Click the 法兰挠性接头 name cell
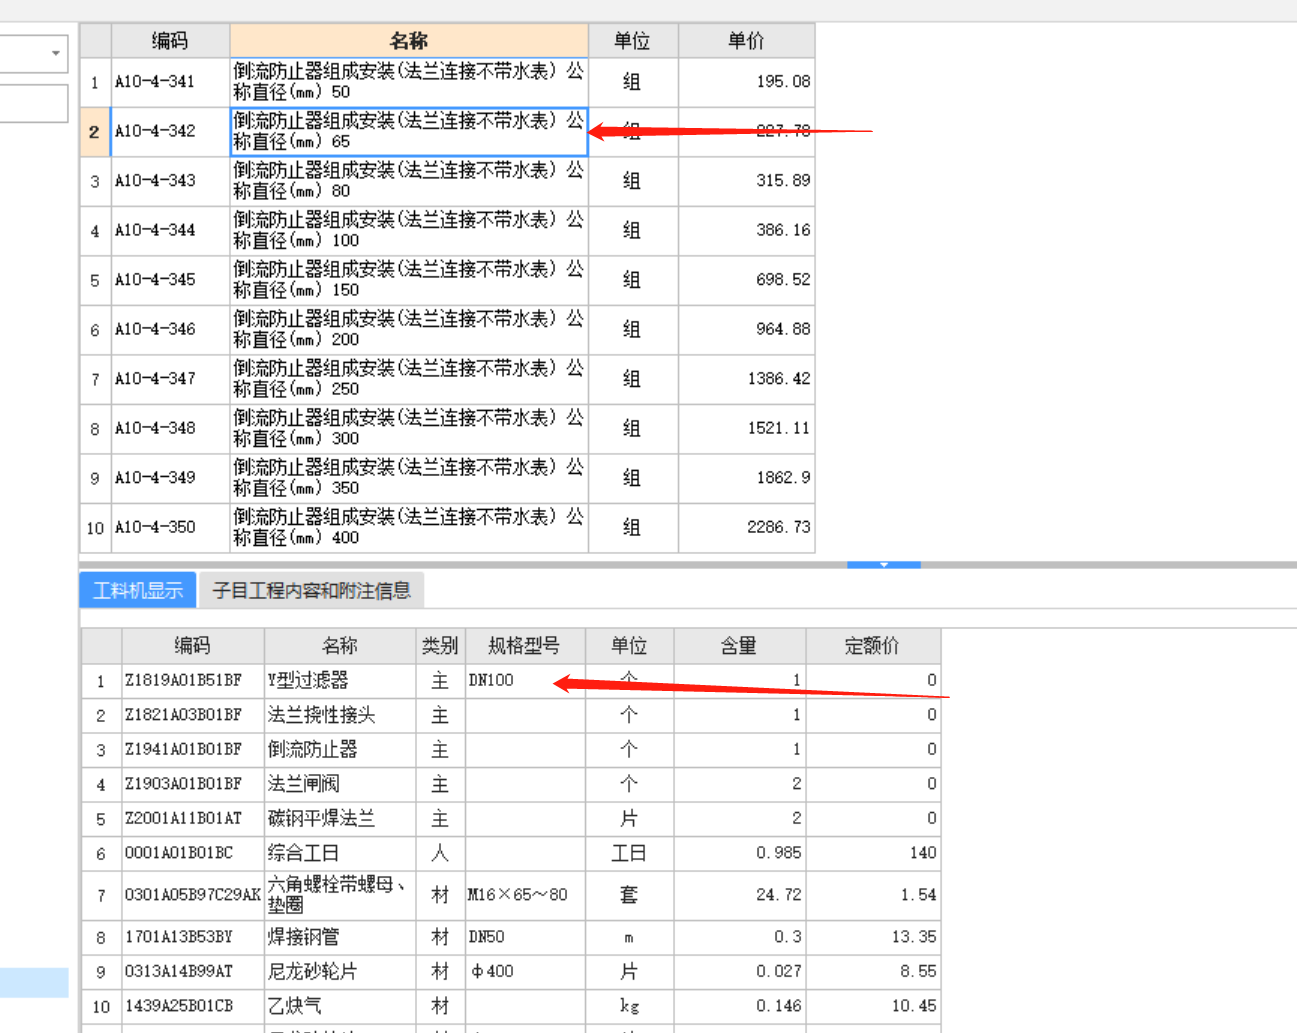This screenshot has height=1033, width=1297. [x=340, y=715]
